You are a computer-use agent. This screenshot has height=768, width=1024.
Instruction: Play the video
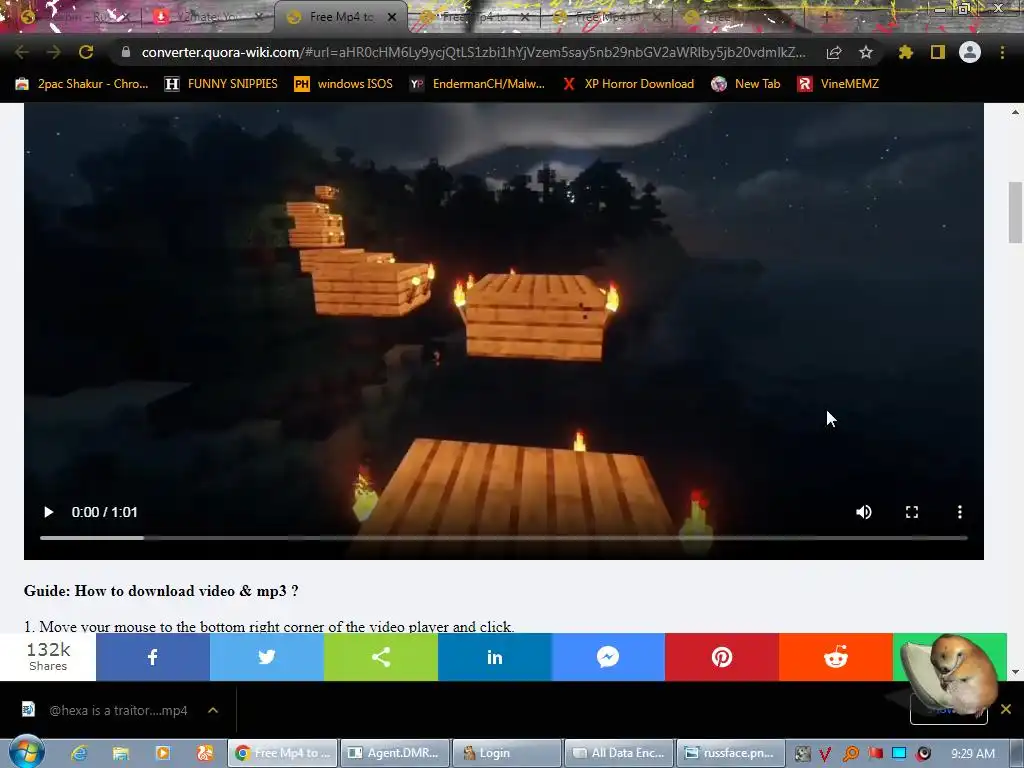click(48, 512)
